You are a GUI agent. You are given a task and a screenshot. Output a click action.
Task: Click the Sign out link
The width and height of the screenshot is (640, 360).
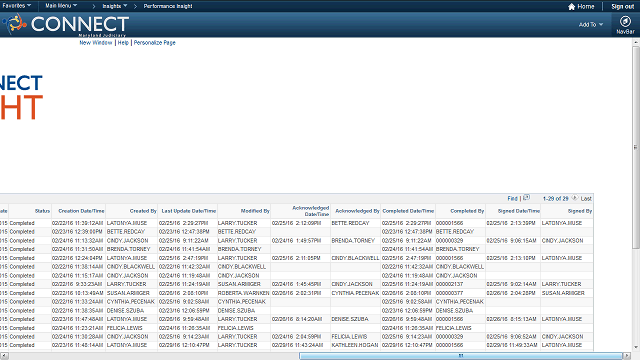[622, 7]
